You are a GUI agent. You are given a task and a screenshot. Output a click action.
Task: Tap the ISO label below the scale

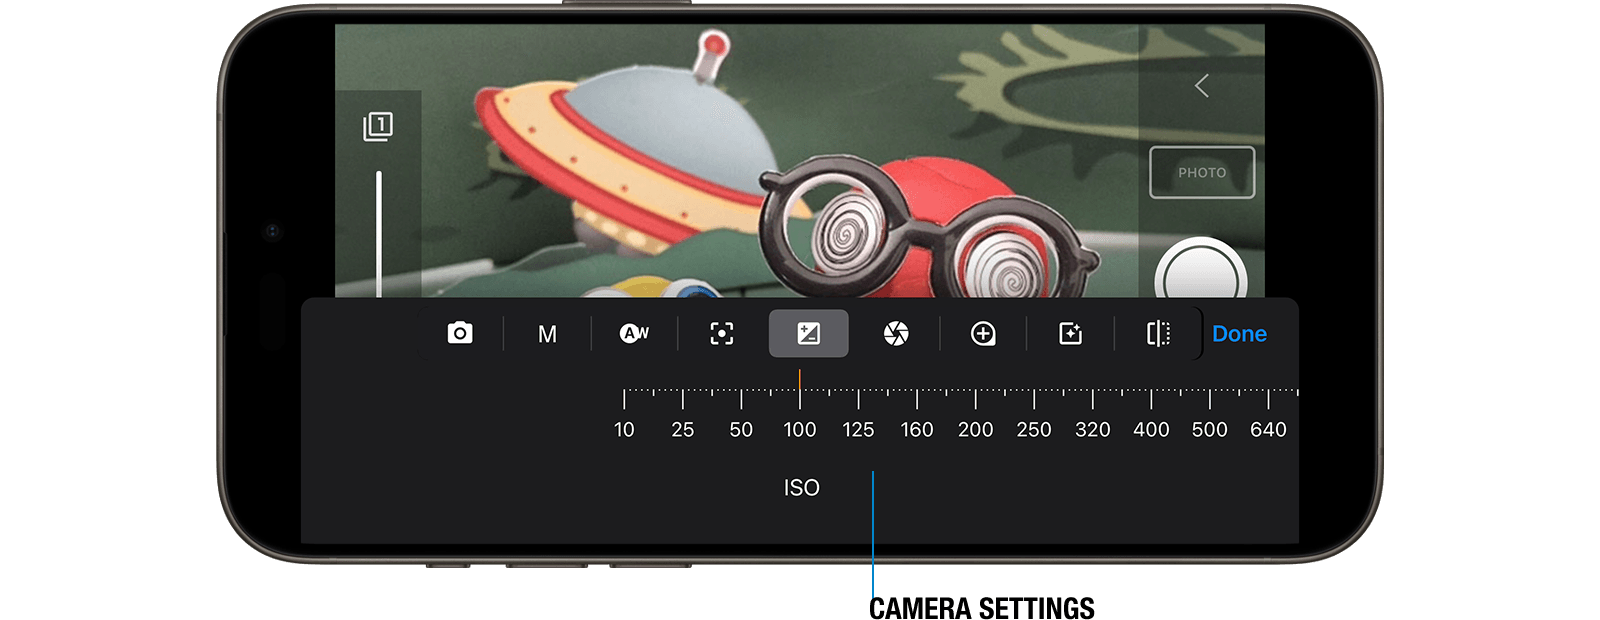pos(801,487)
